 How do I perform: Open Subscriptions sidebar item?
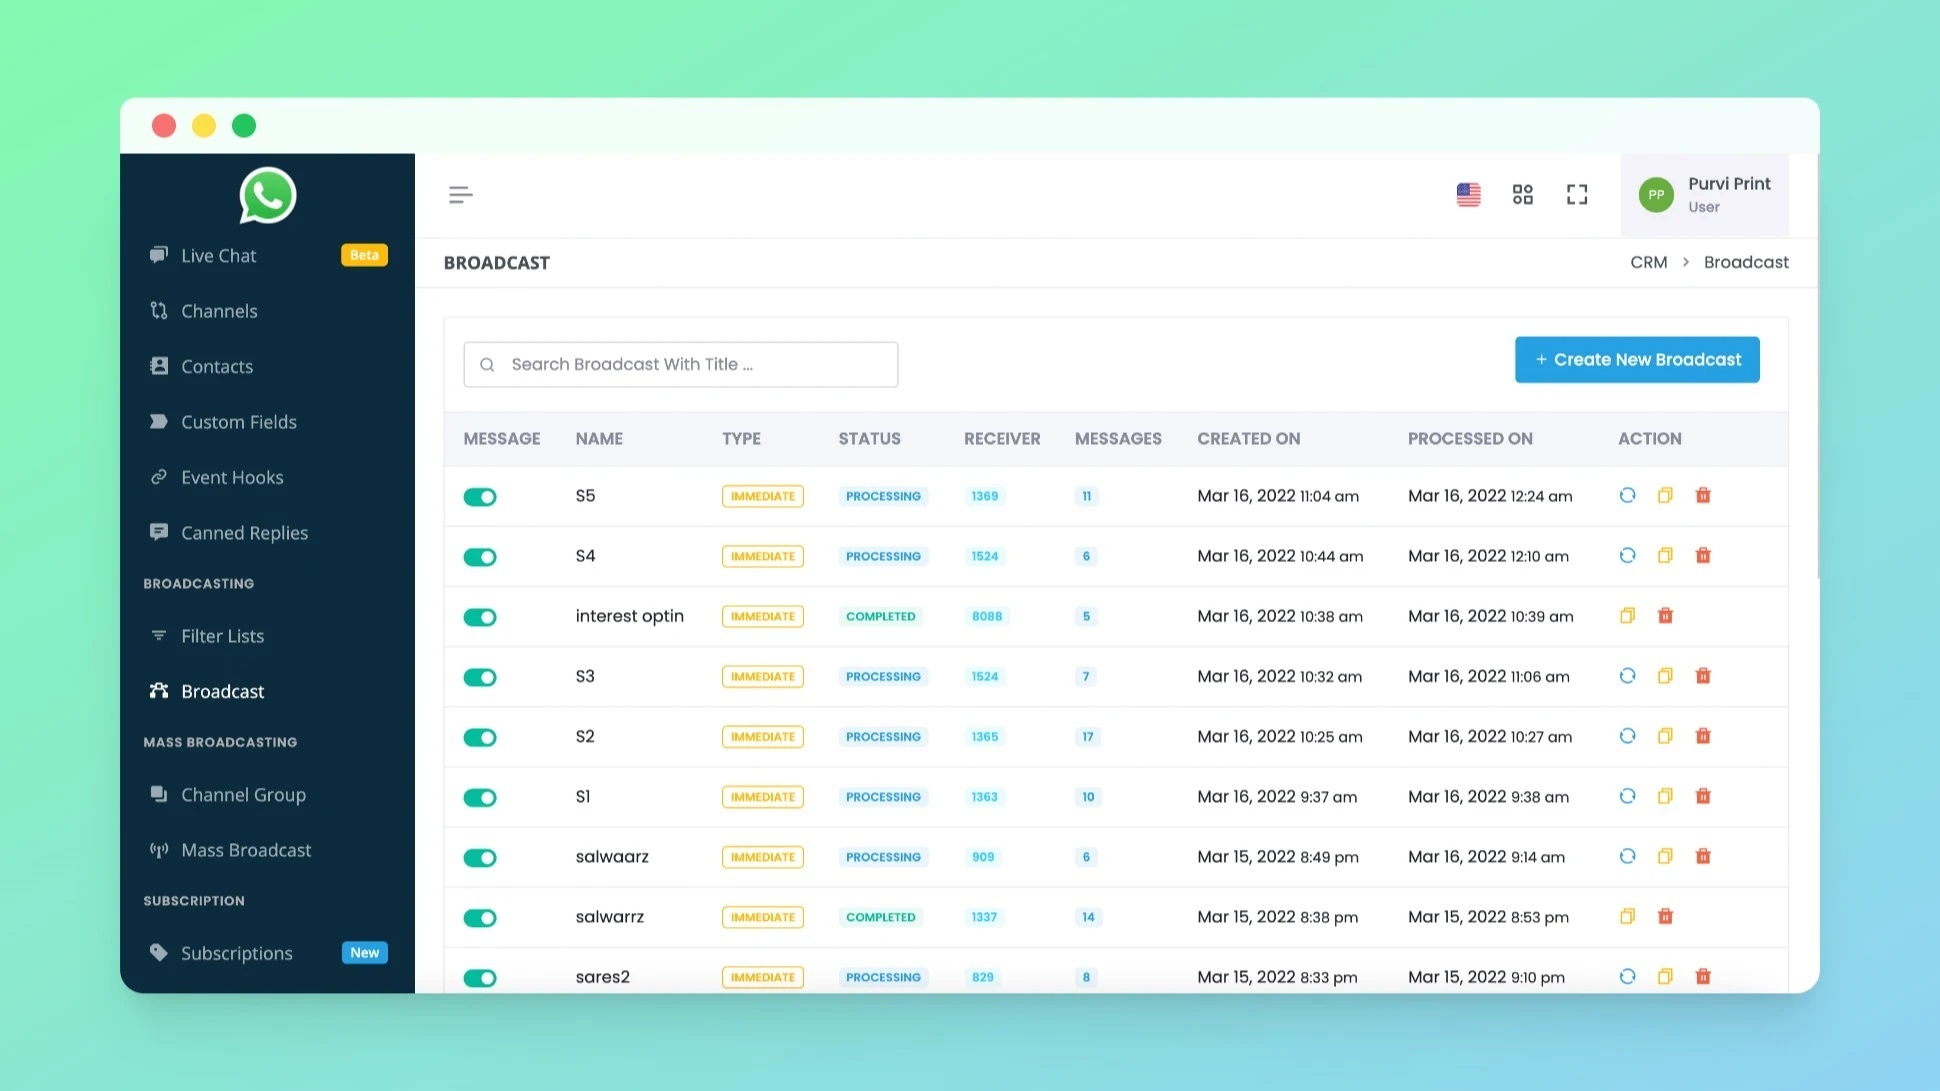237,953
